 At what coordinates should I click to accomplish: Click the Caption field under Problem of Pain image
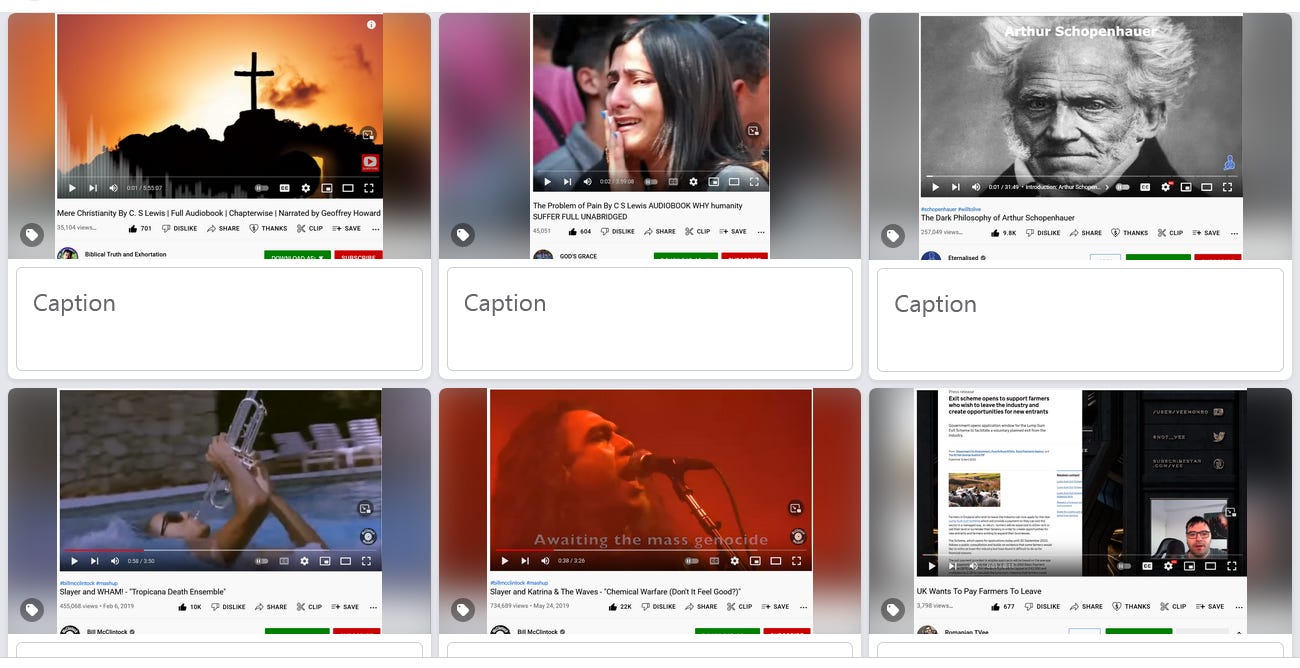(x=650, y=319)
